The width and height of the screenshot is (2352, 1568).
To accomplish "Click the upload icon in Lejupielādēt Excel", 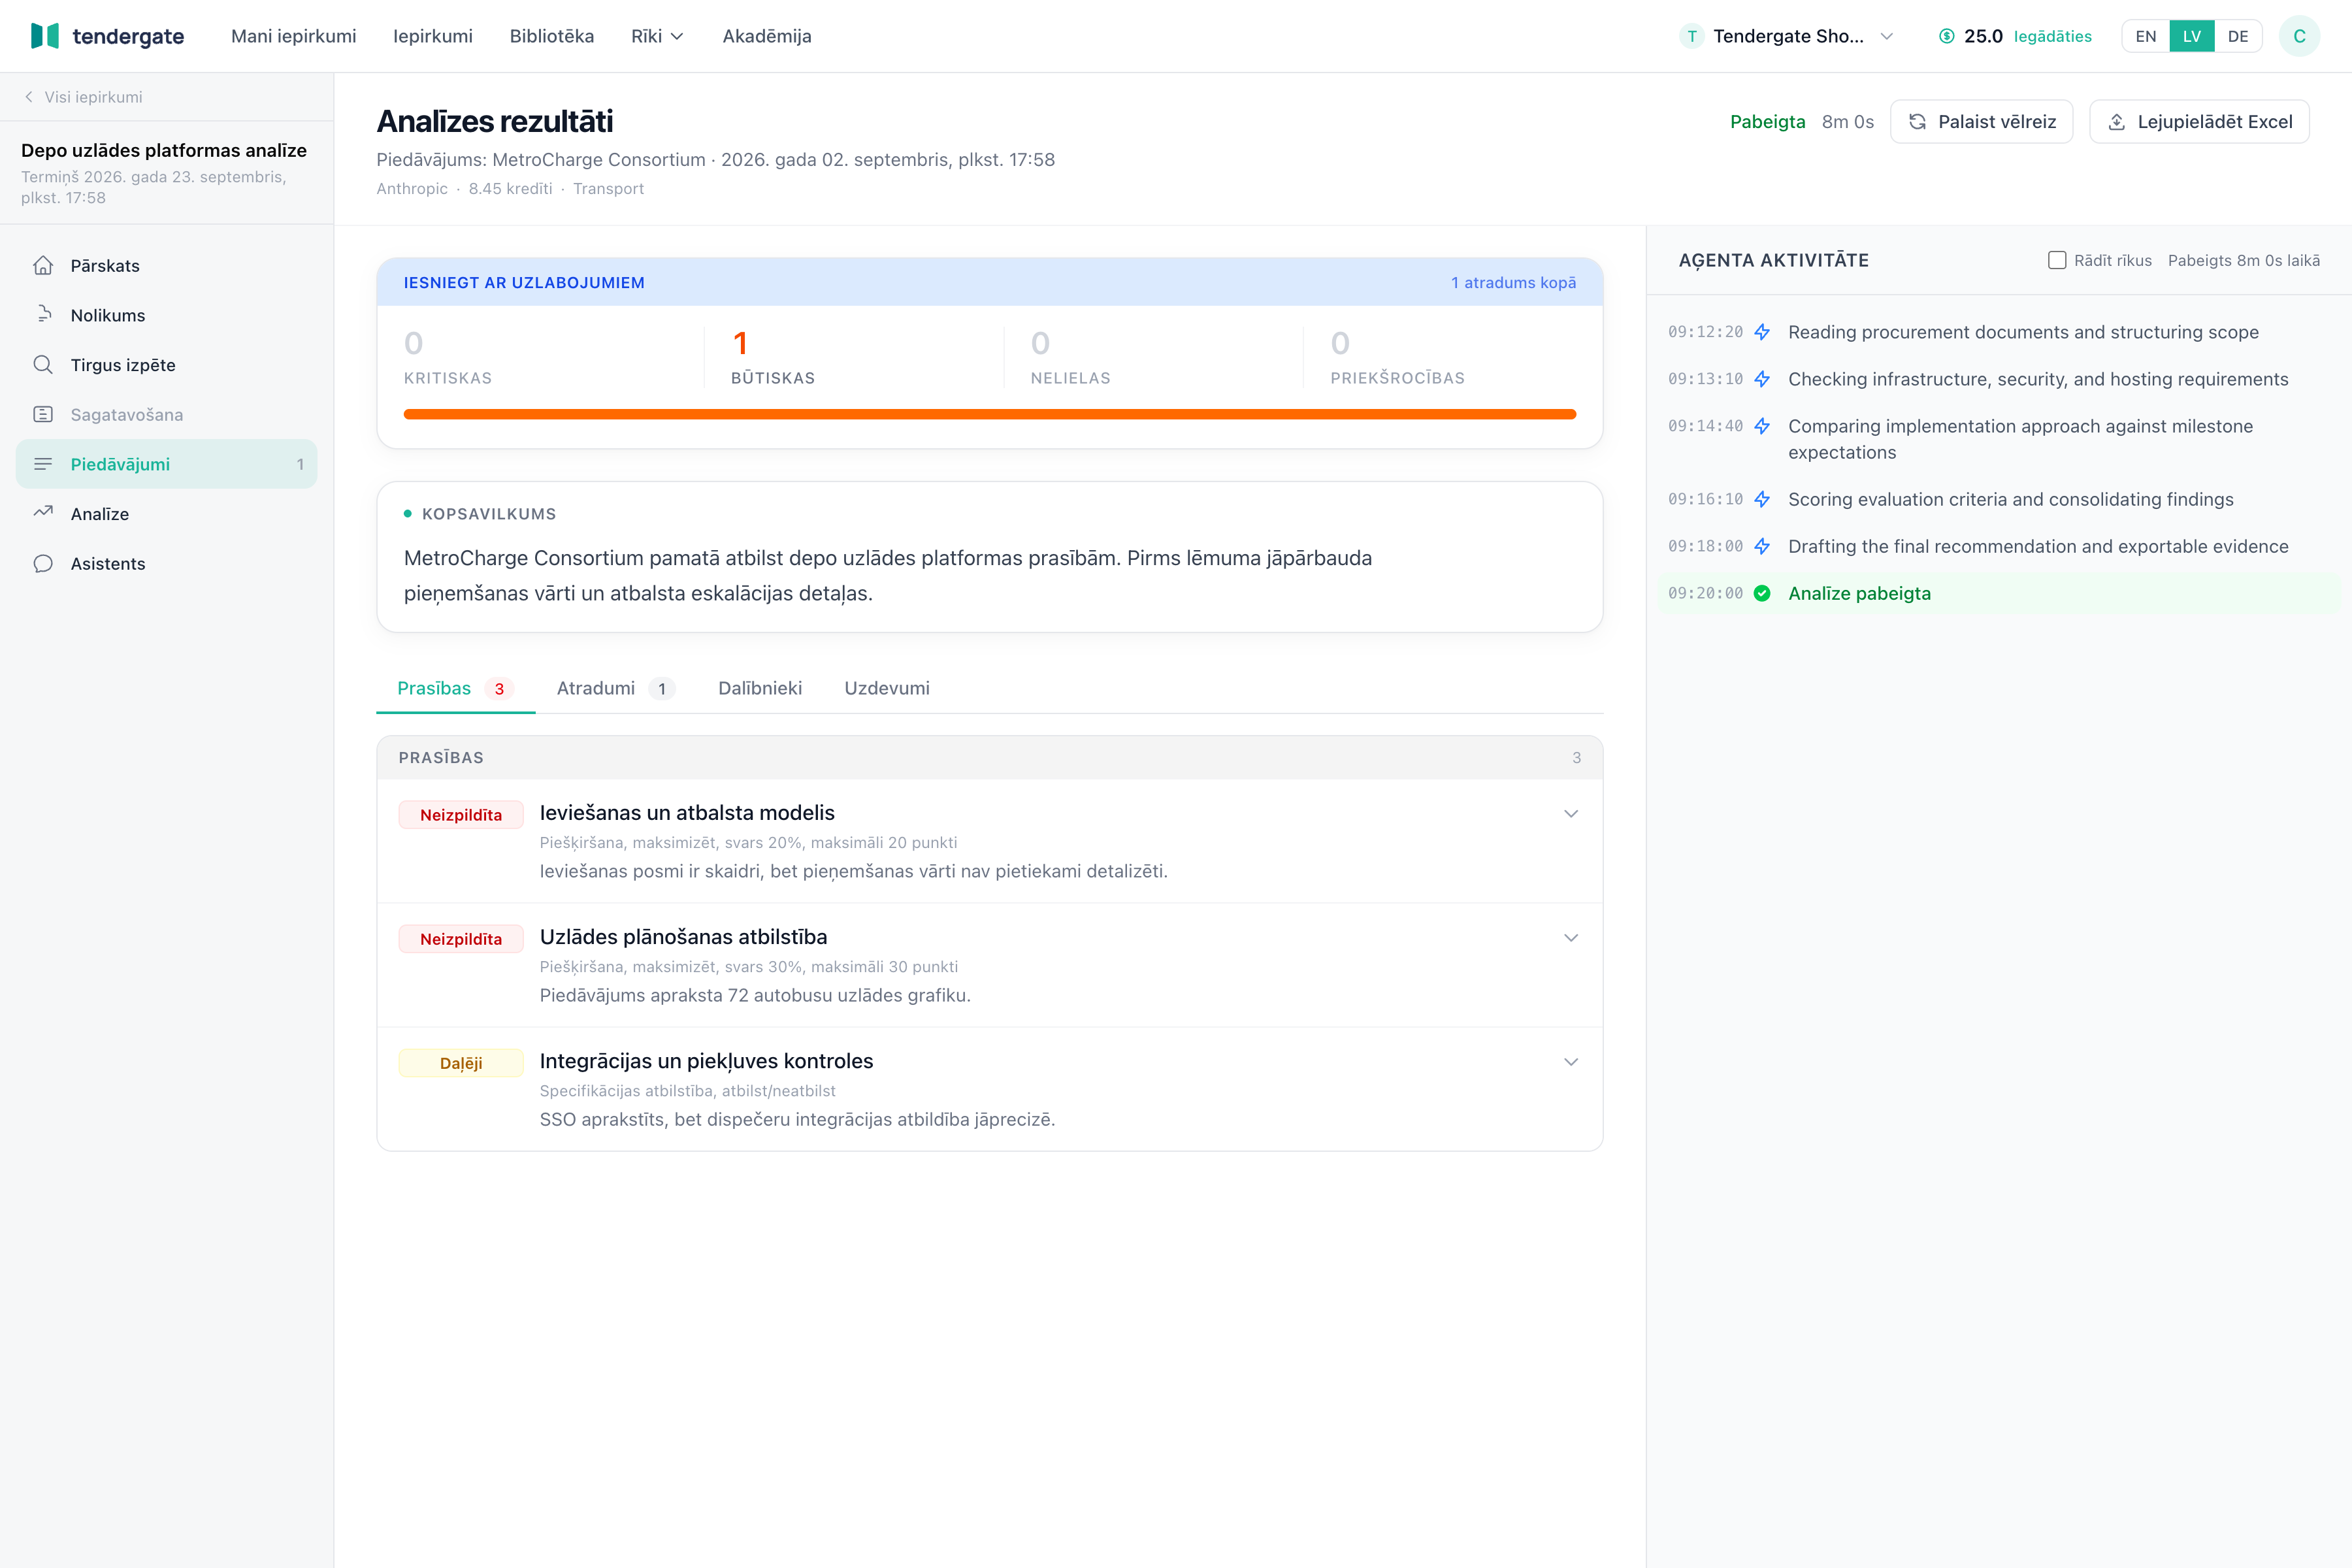I will 2116,122.
